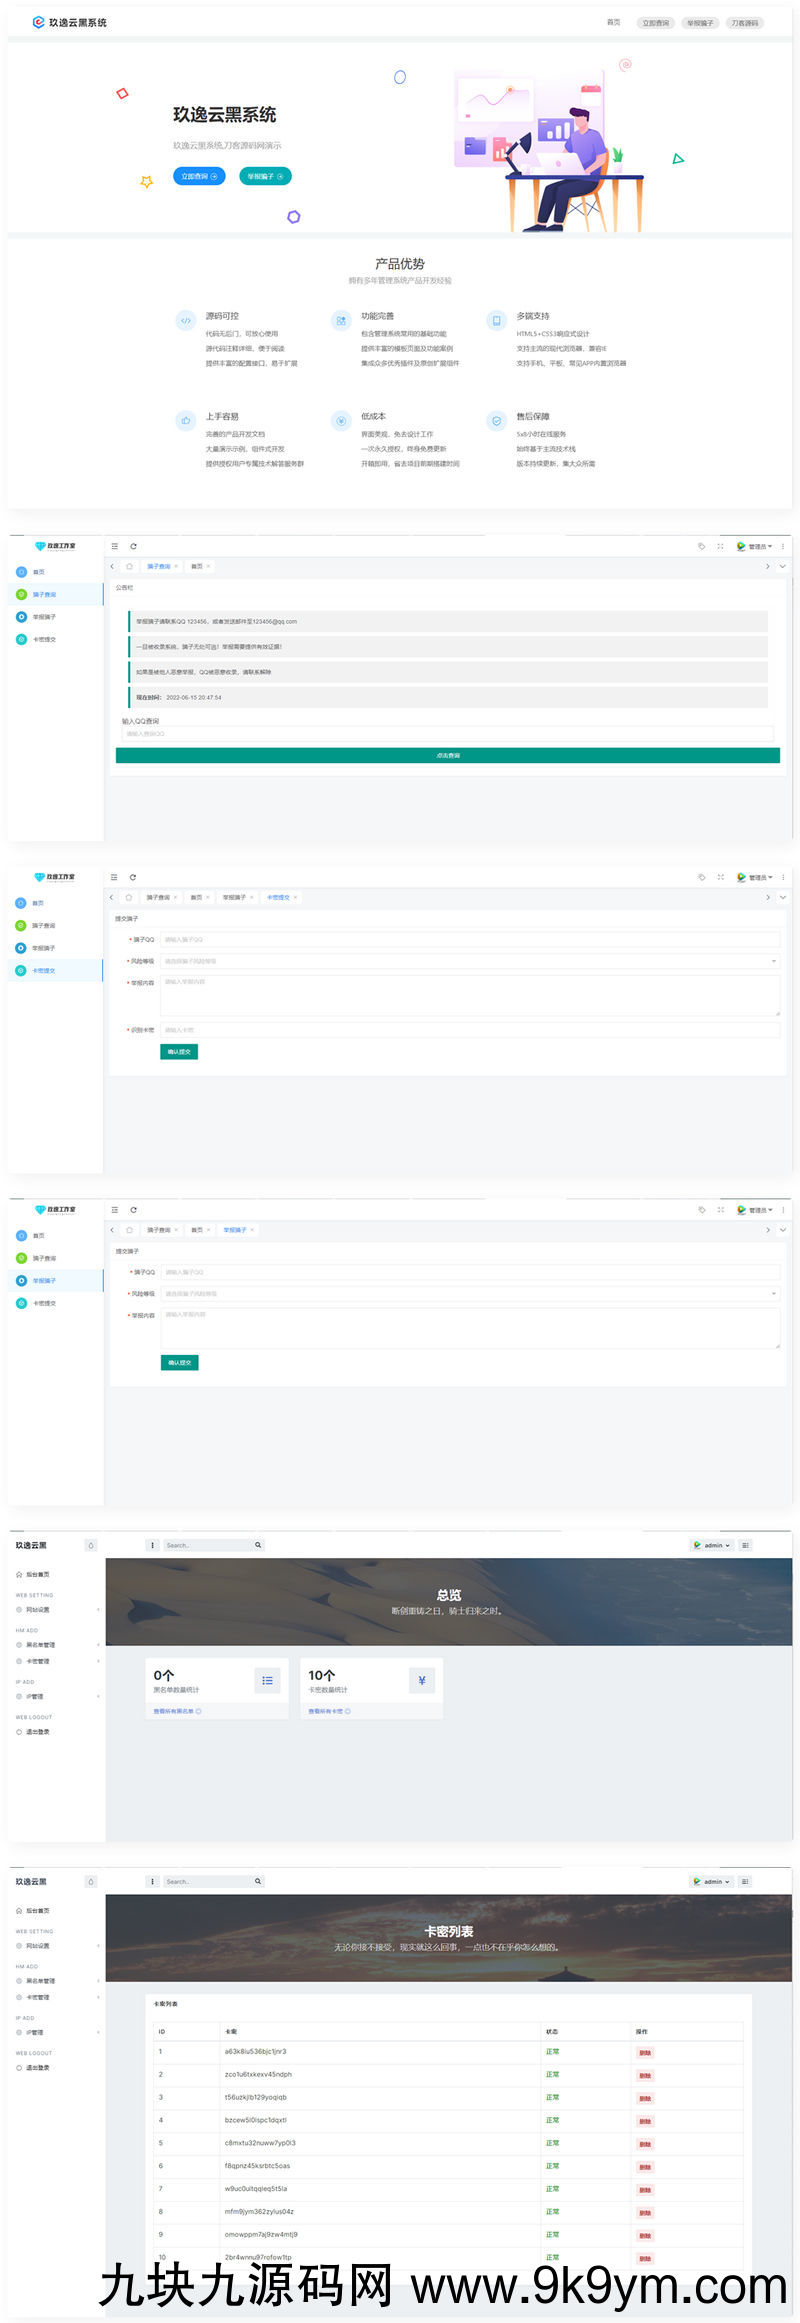This screenshot has height=2323, width=800.
Task: Open 风险等级 dropdown in the form with 识别卡密
Action: (469, 961)
